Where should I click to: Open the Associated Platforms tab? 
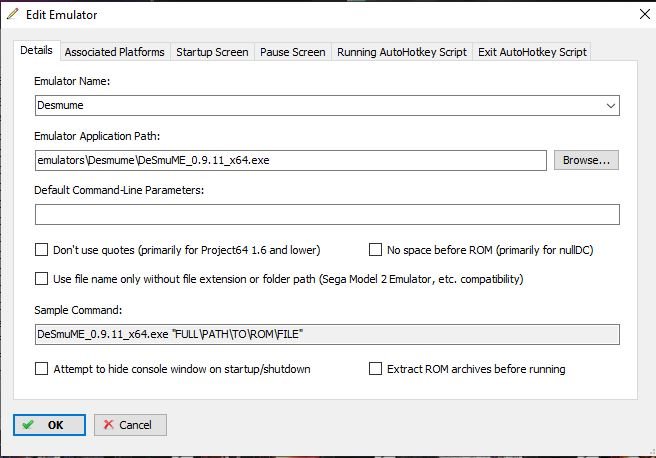(115, 52)
